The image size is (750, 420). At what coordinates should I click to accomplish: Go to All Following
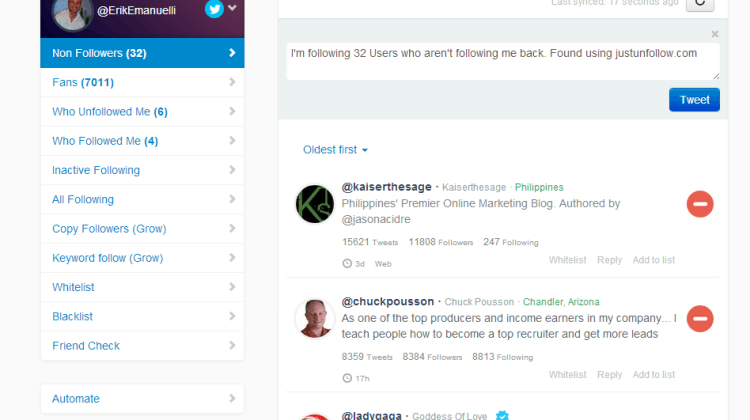pyautogui.click(x=142, y=199)
